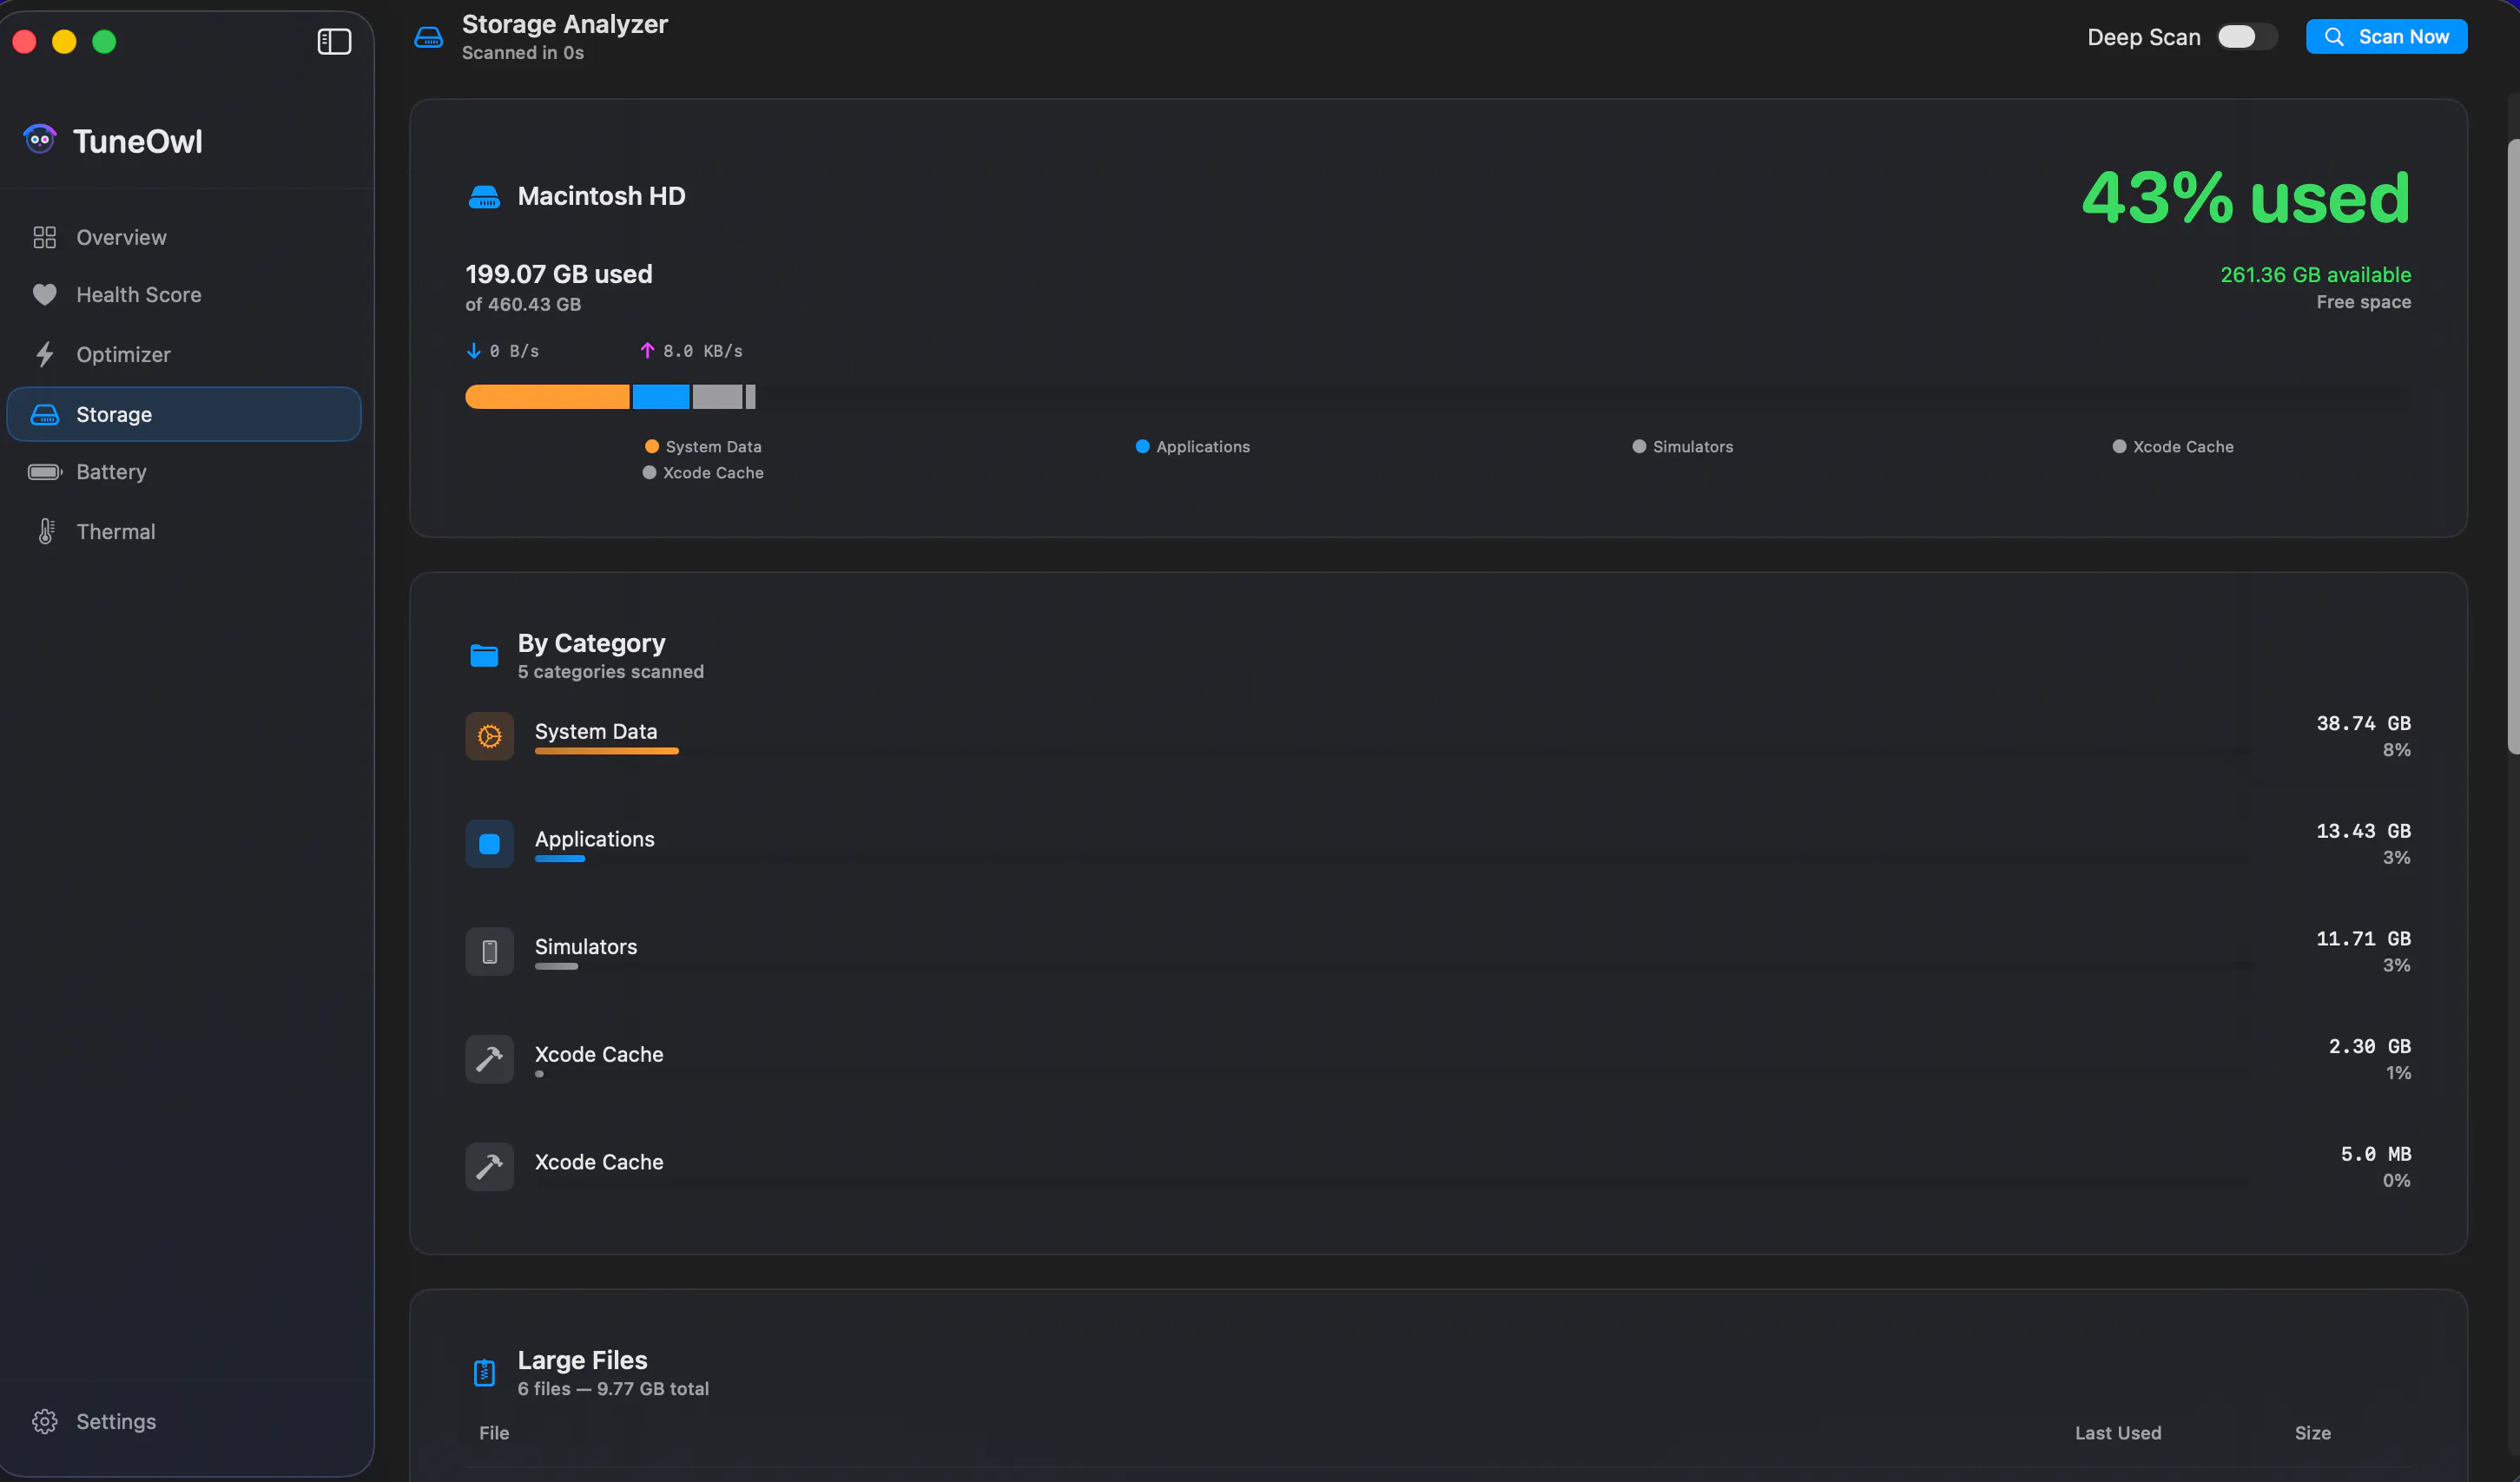This screenshot has height=1482, width=2520.
Task: Click the blue Applications bar segment
Action: [661, 397]
